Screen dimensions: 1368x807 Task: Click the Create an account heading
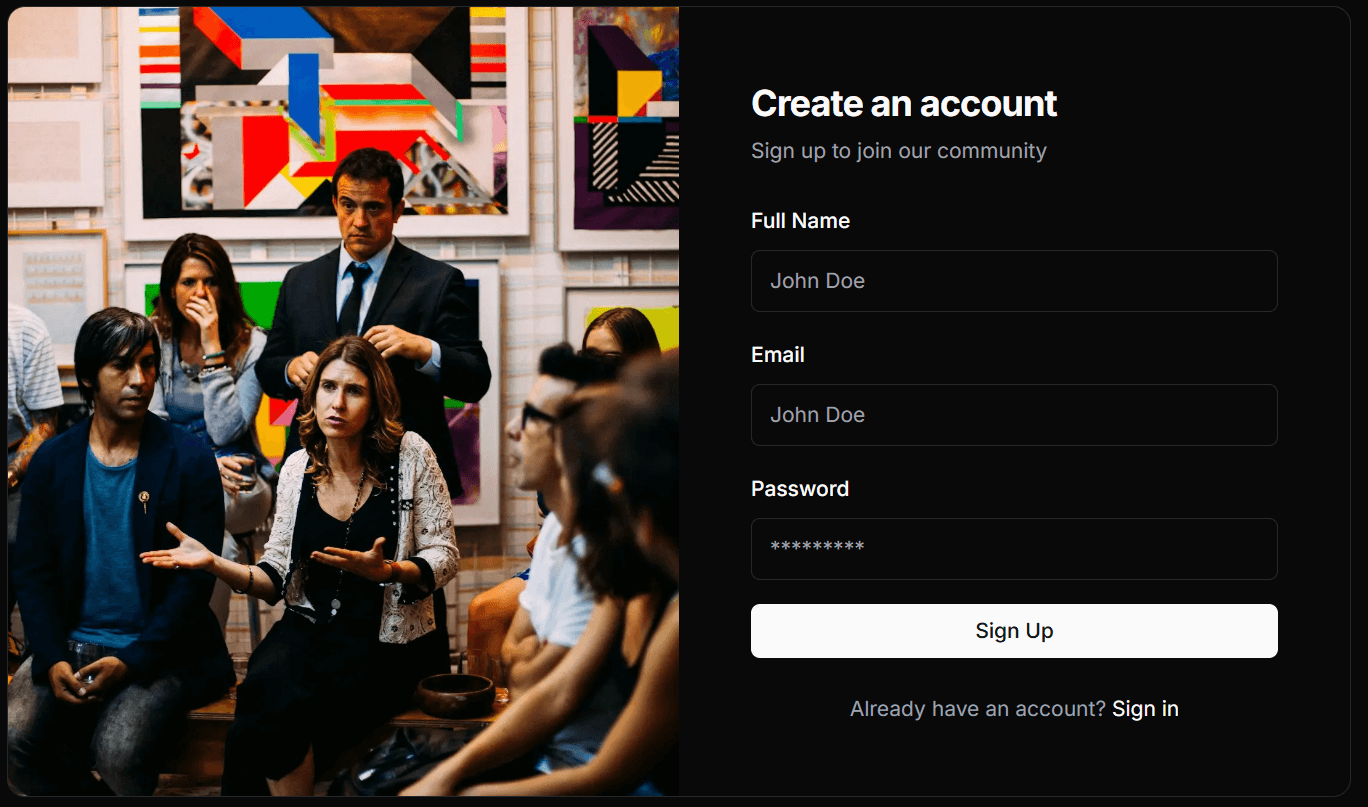[x=903, y=104]
